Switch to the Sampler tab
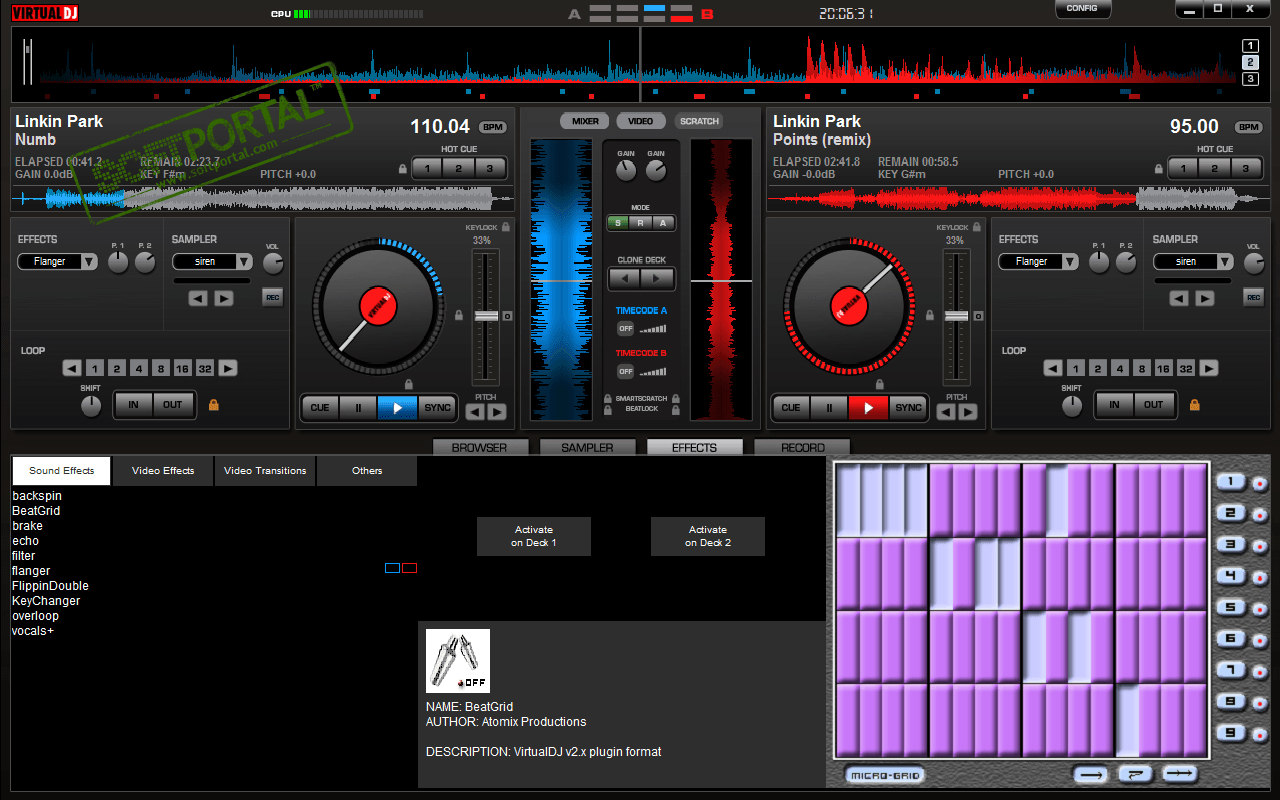This screenshot has width=1280, height=800. click(x=587, y=447)
